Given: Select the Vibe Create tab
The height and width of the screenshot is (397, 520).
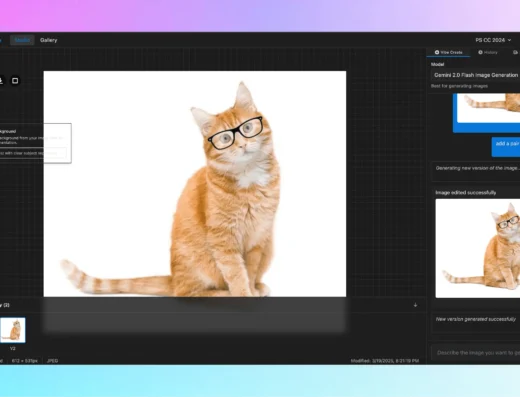Looking at the screenshot, I should 448,52.
